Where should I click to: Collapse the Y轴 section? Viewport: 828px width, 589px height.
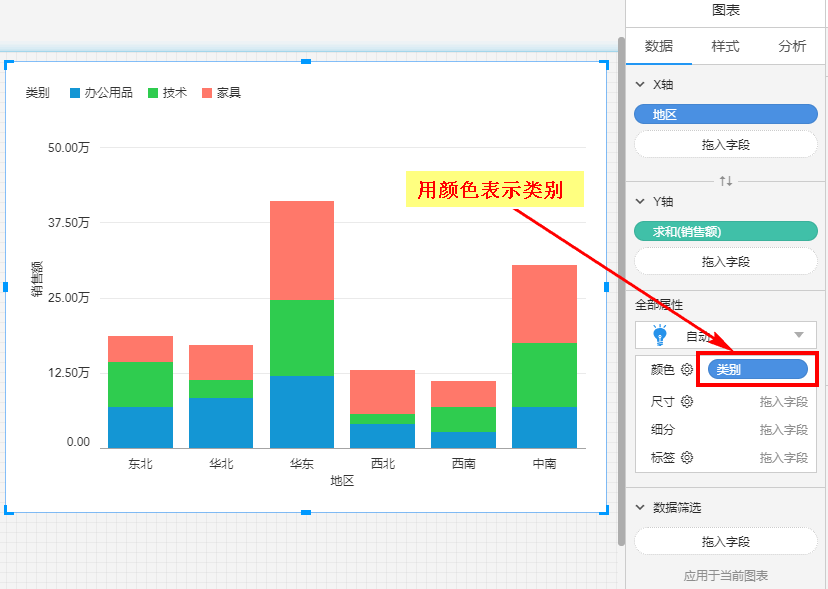tap(640, 202)
